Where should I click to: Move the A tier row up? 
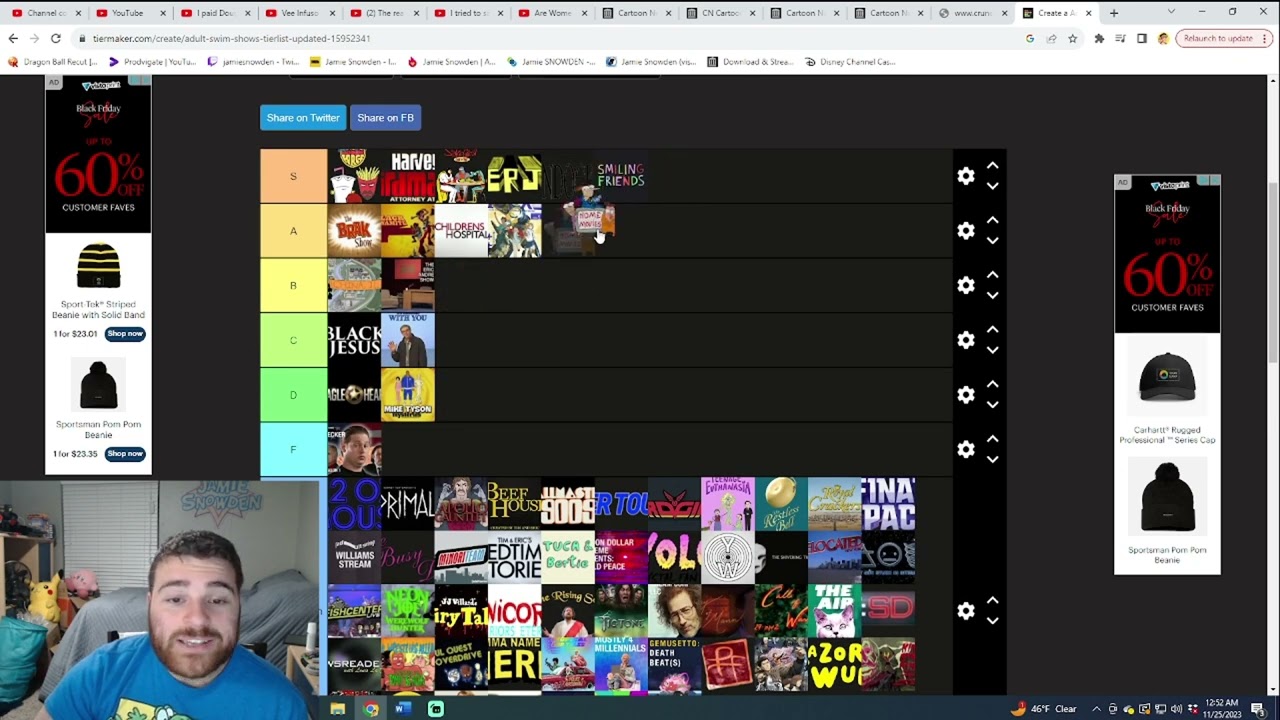point(992,221)
